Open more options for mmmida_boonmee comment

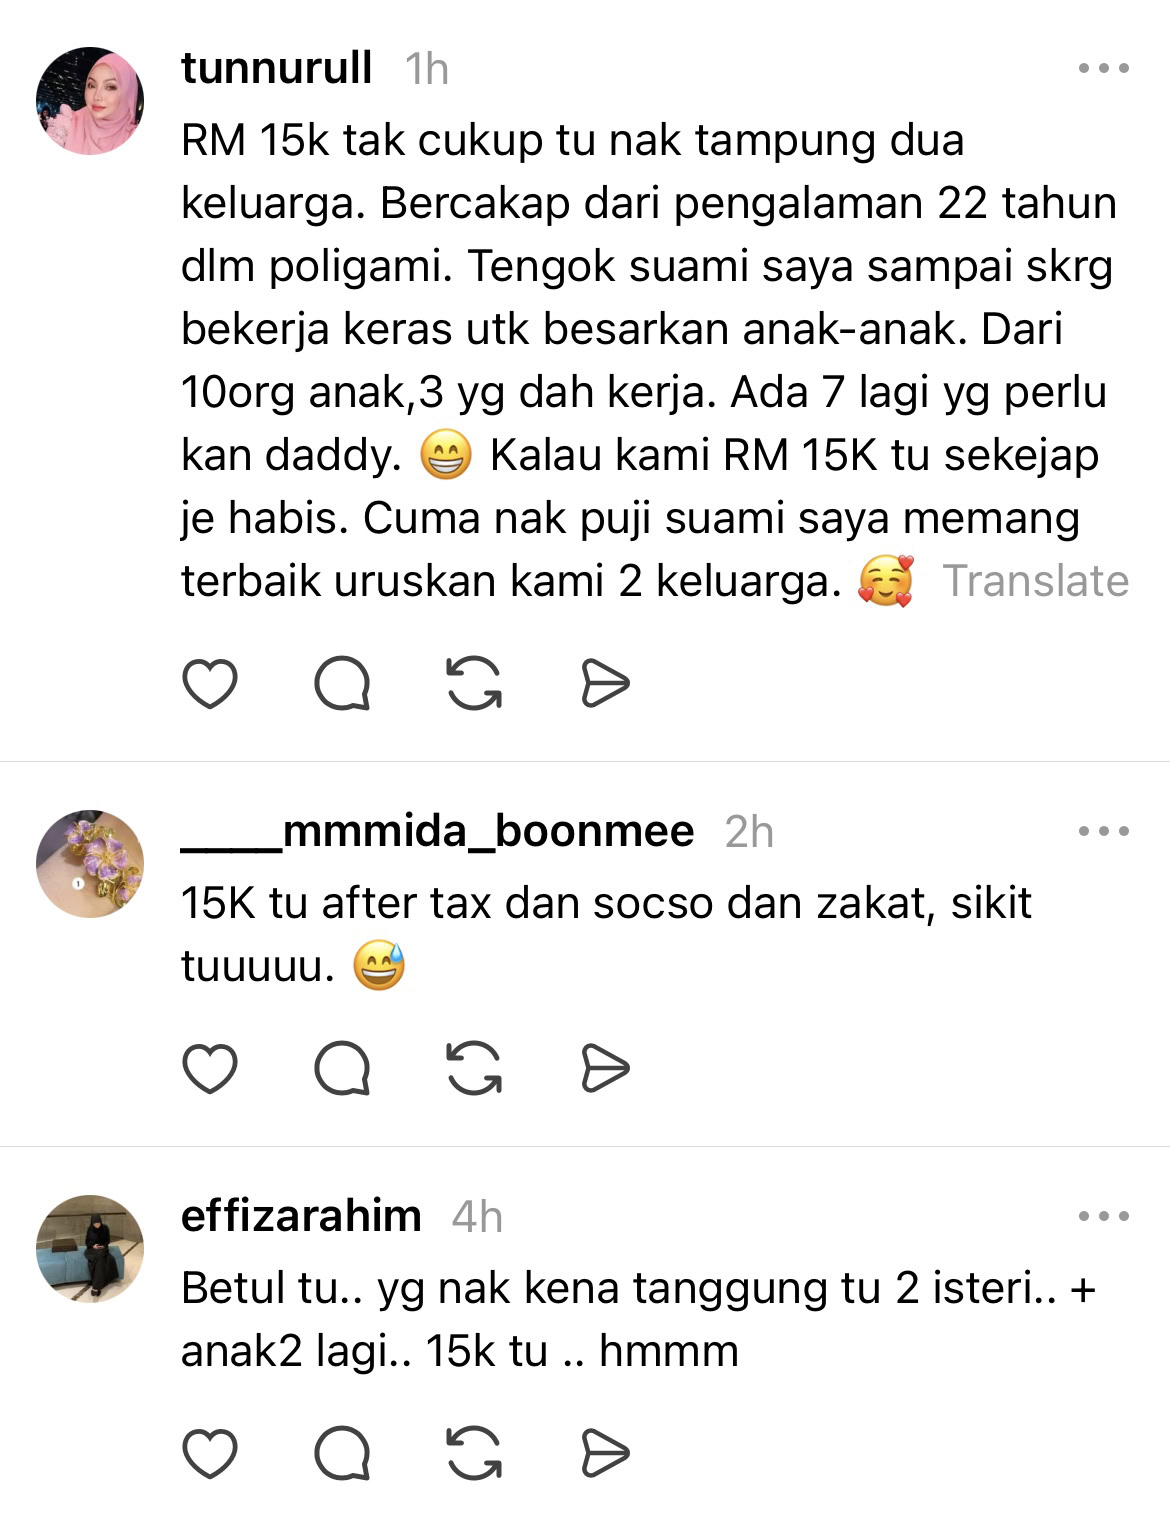coord(1104,831)
